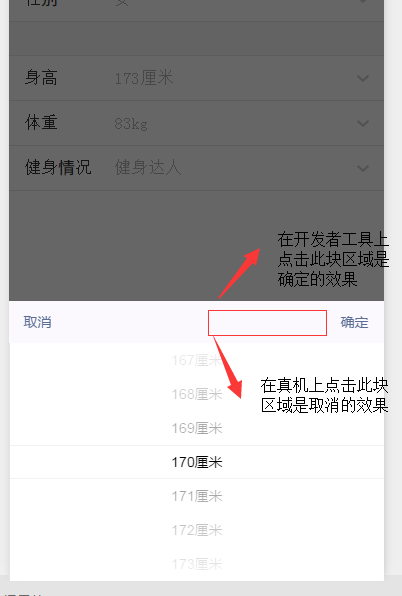Expand the 体重 dropdown chevron
The height and width of the screenshot is (596, 402).
(x=363, y=123)
